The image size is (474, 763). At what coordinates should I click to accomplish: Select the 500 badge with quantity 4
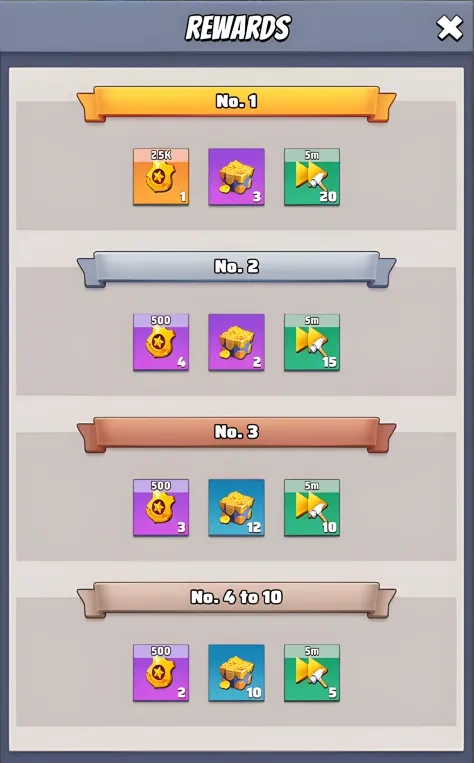pos(161,342)
